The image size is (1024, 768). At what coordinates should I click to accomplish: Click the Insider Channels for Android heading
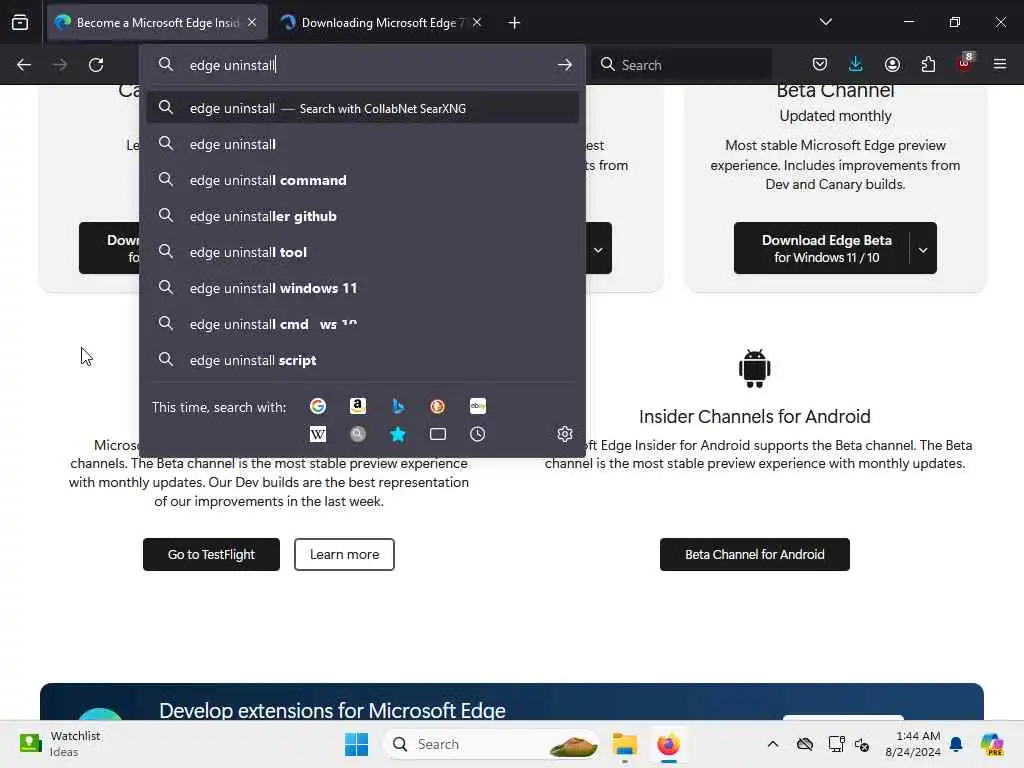[754, 417]
